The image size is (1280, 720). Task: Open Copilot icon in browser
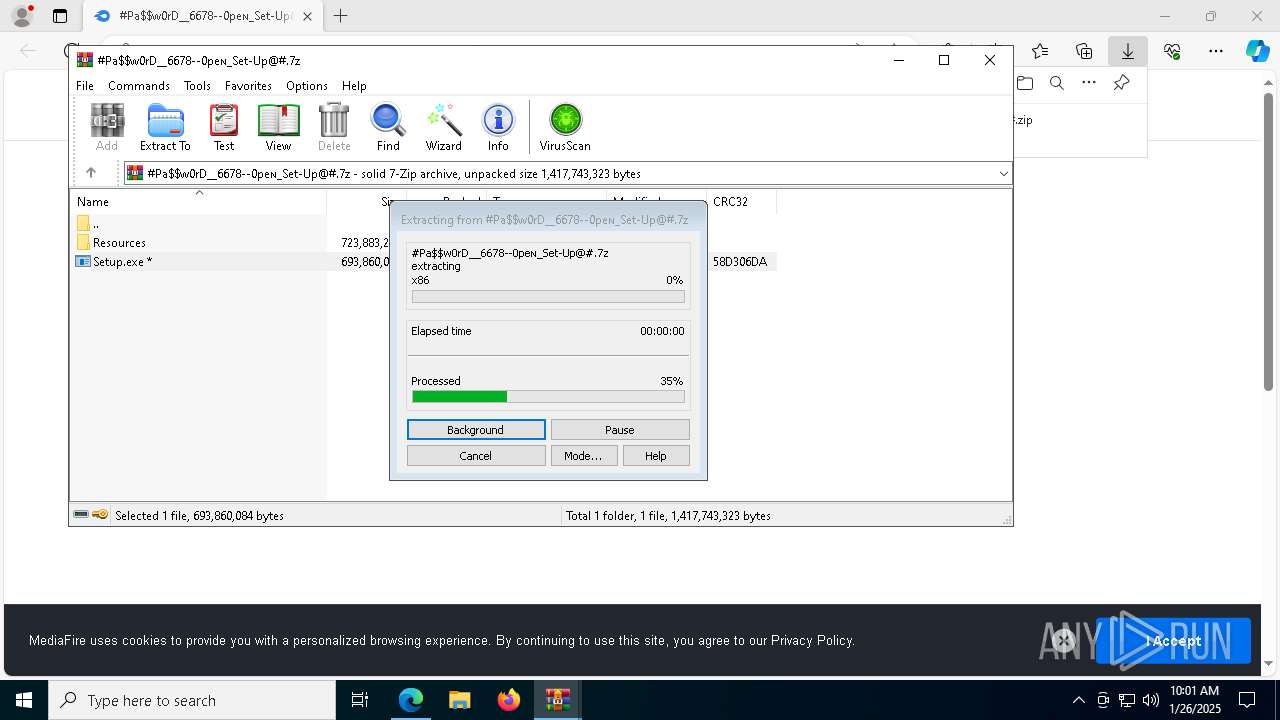click(1257, 51)
